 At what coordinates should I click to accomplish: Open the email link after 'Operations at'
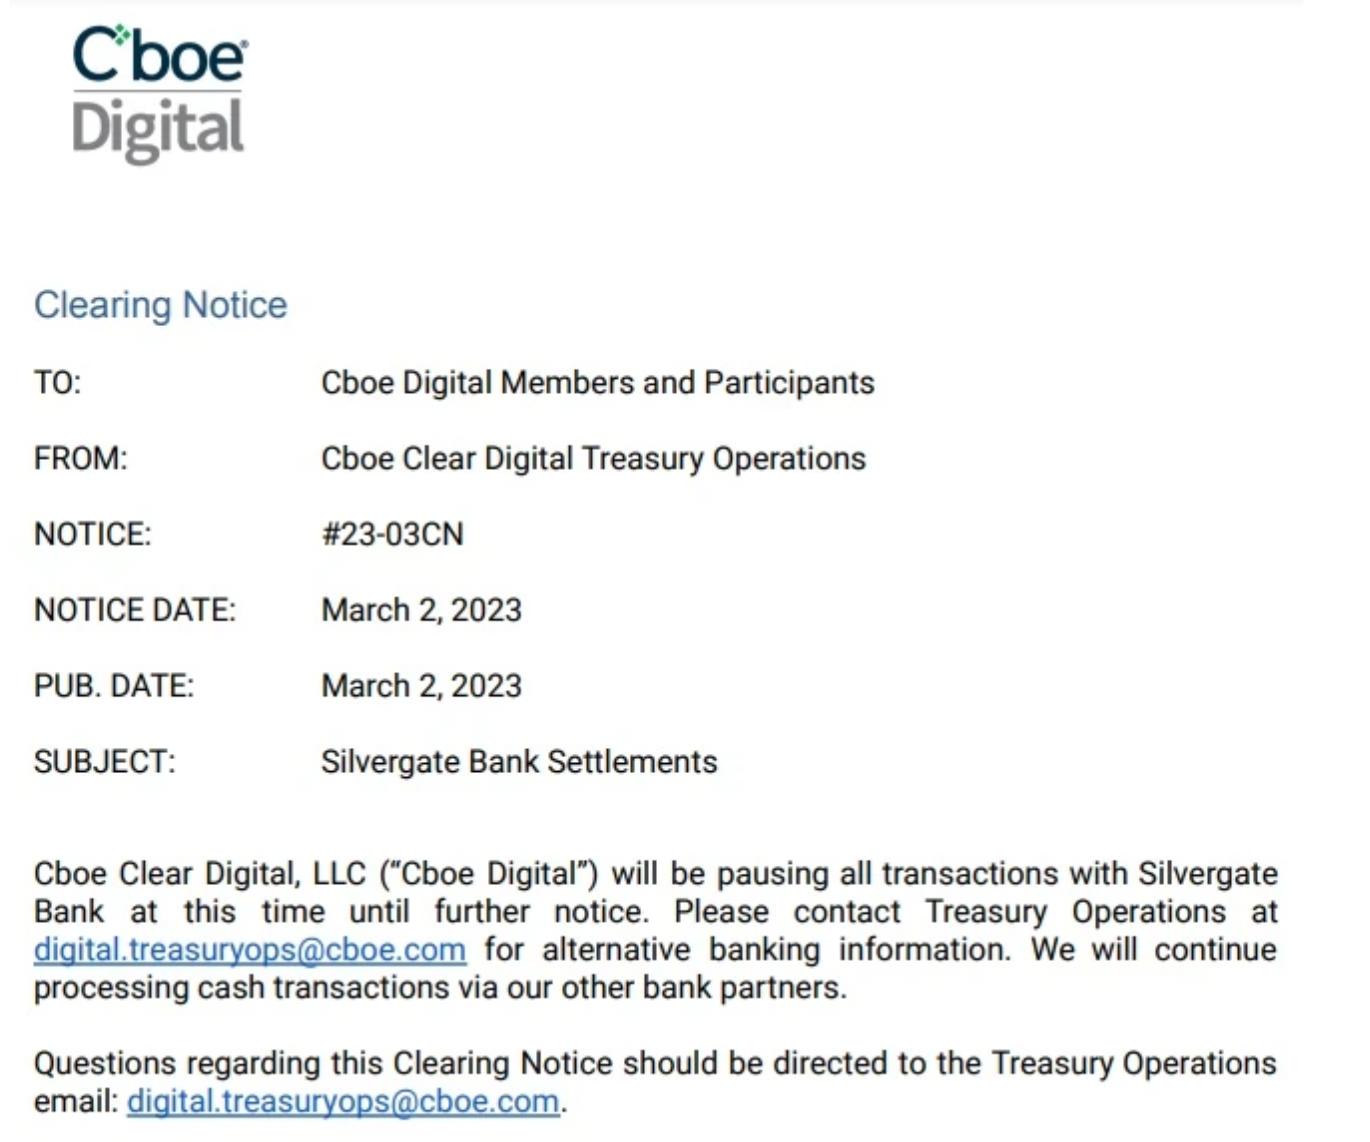250,950
